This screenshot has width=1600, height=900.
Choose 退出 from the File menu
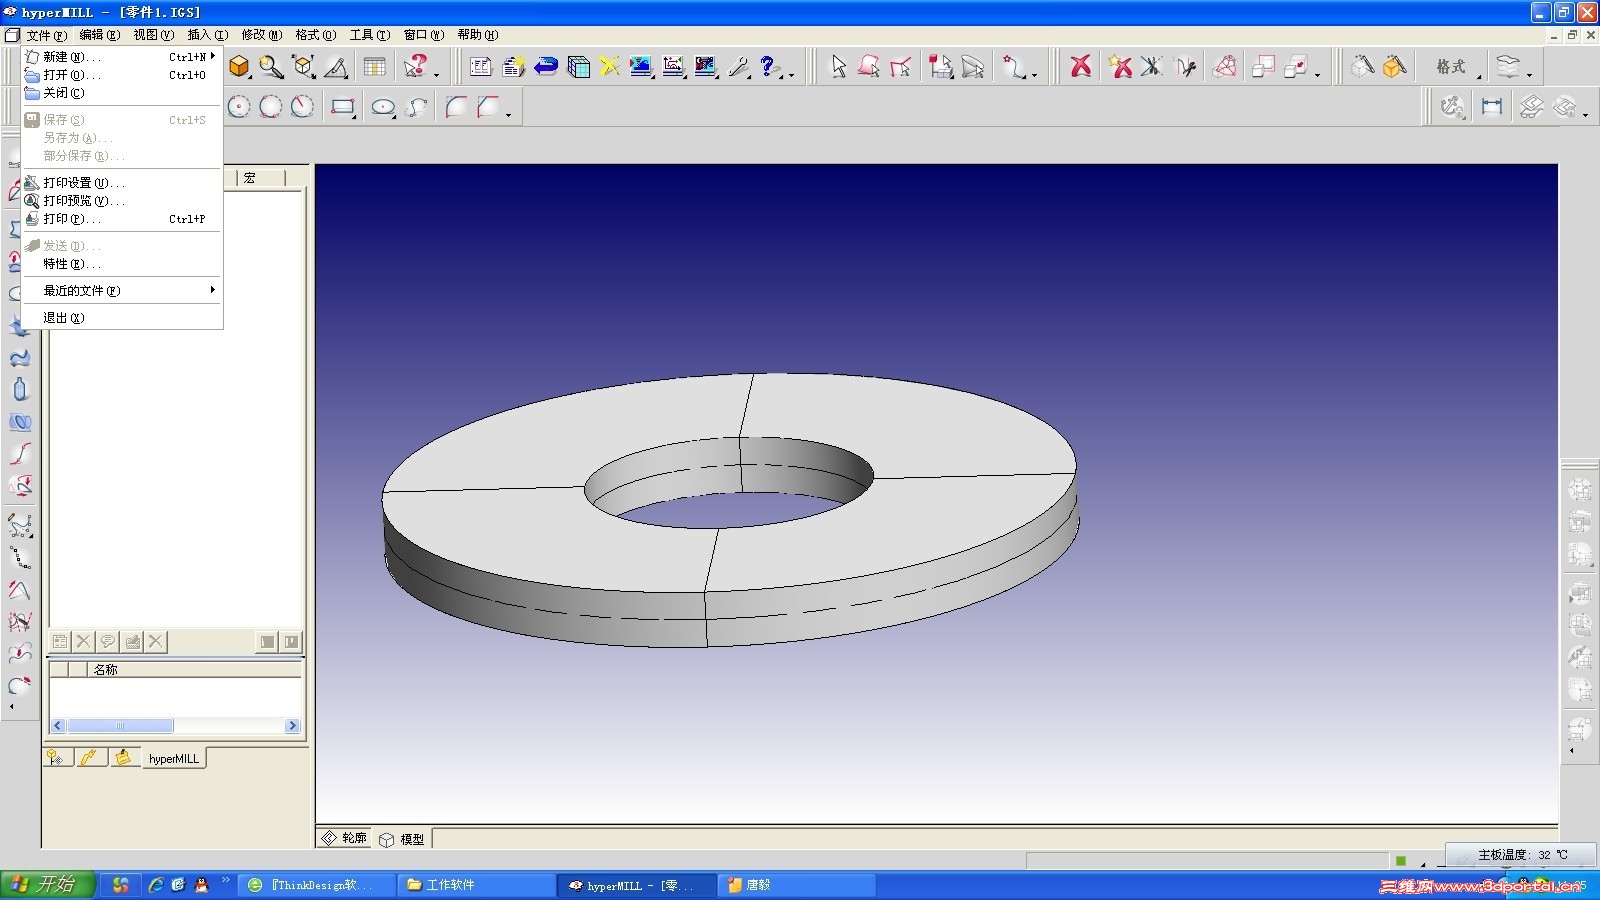[x=120, y=318]
